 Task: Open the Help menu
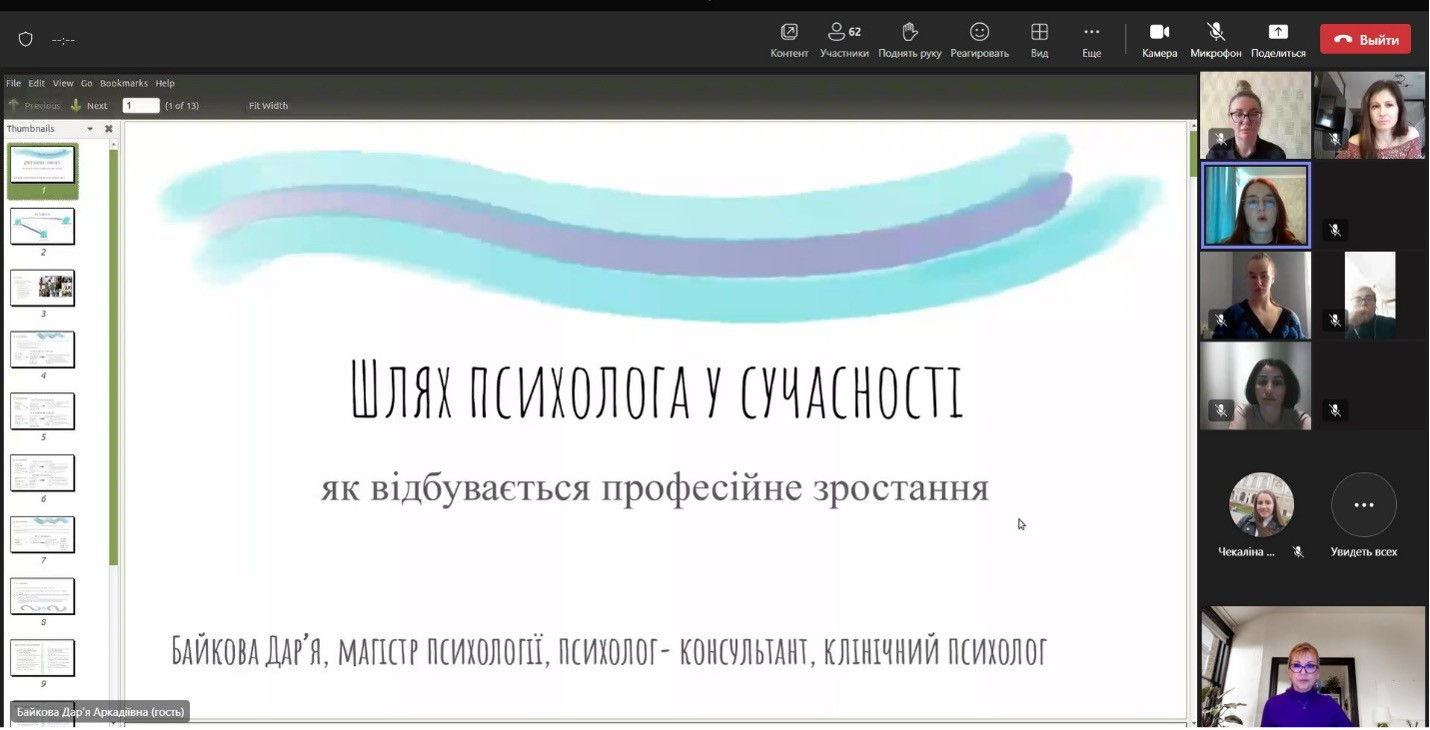165,83
